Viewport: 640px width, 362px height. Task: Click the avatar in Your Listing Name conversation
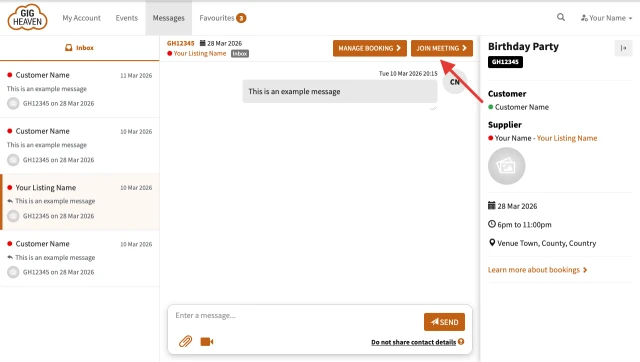pyautogui.click(x=13, y=216)
